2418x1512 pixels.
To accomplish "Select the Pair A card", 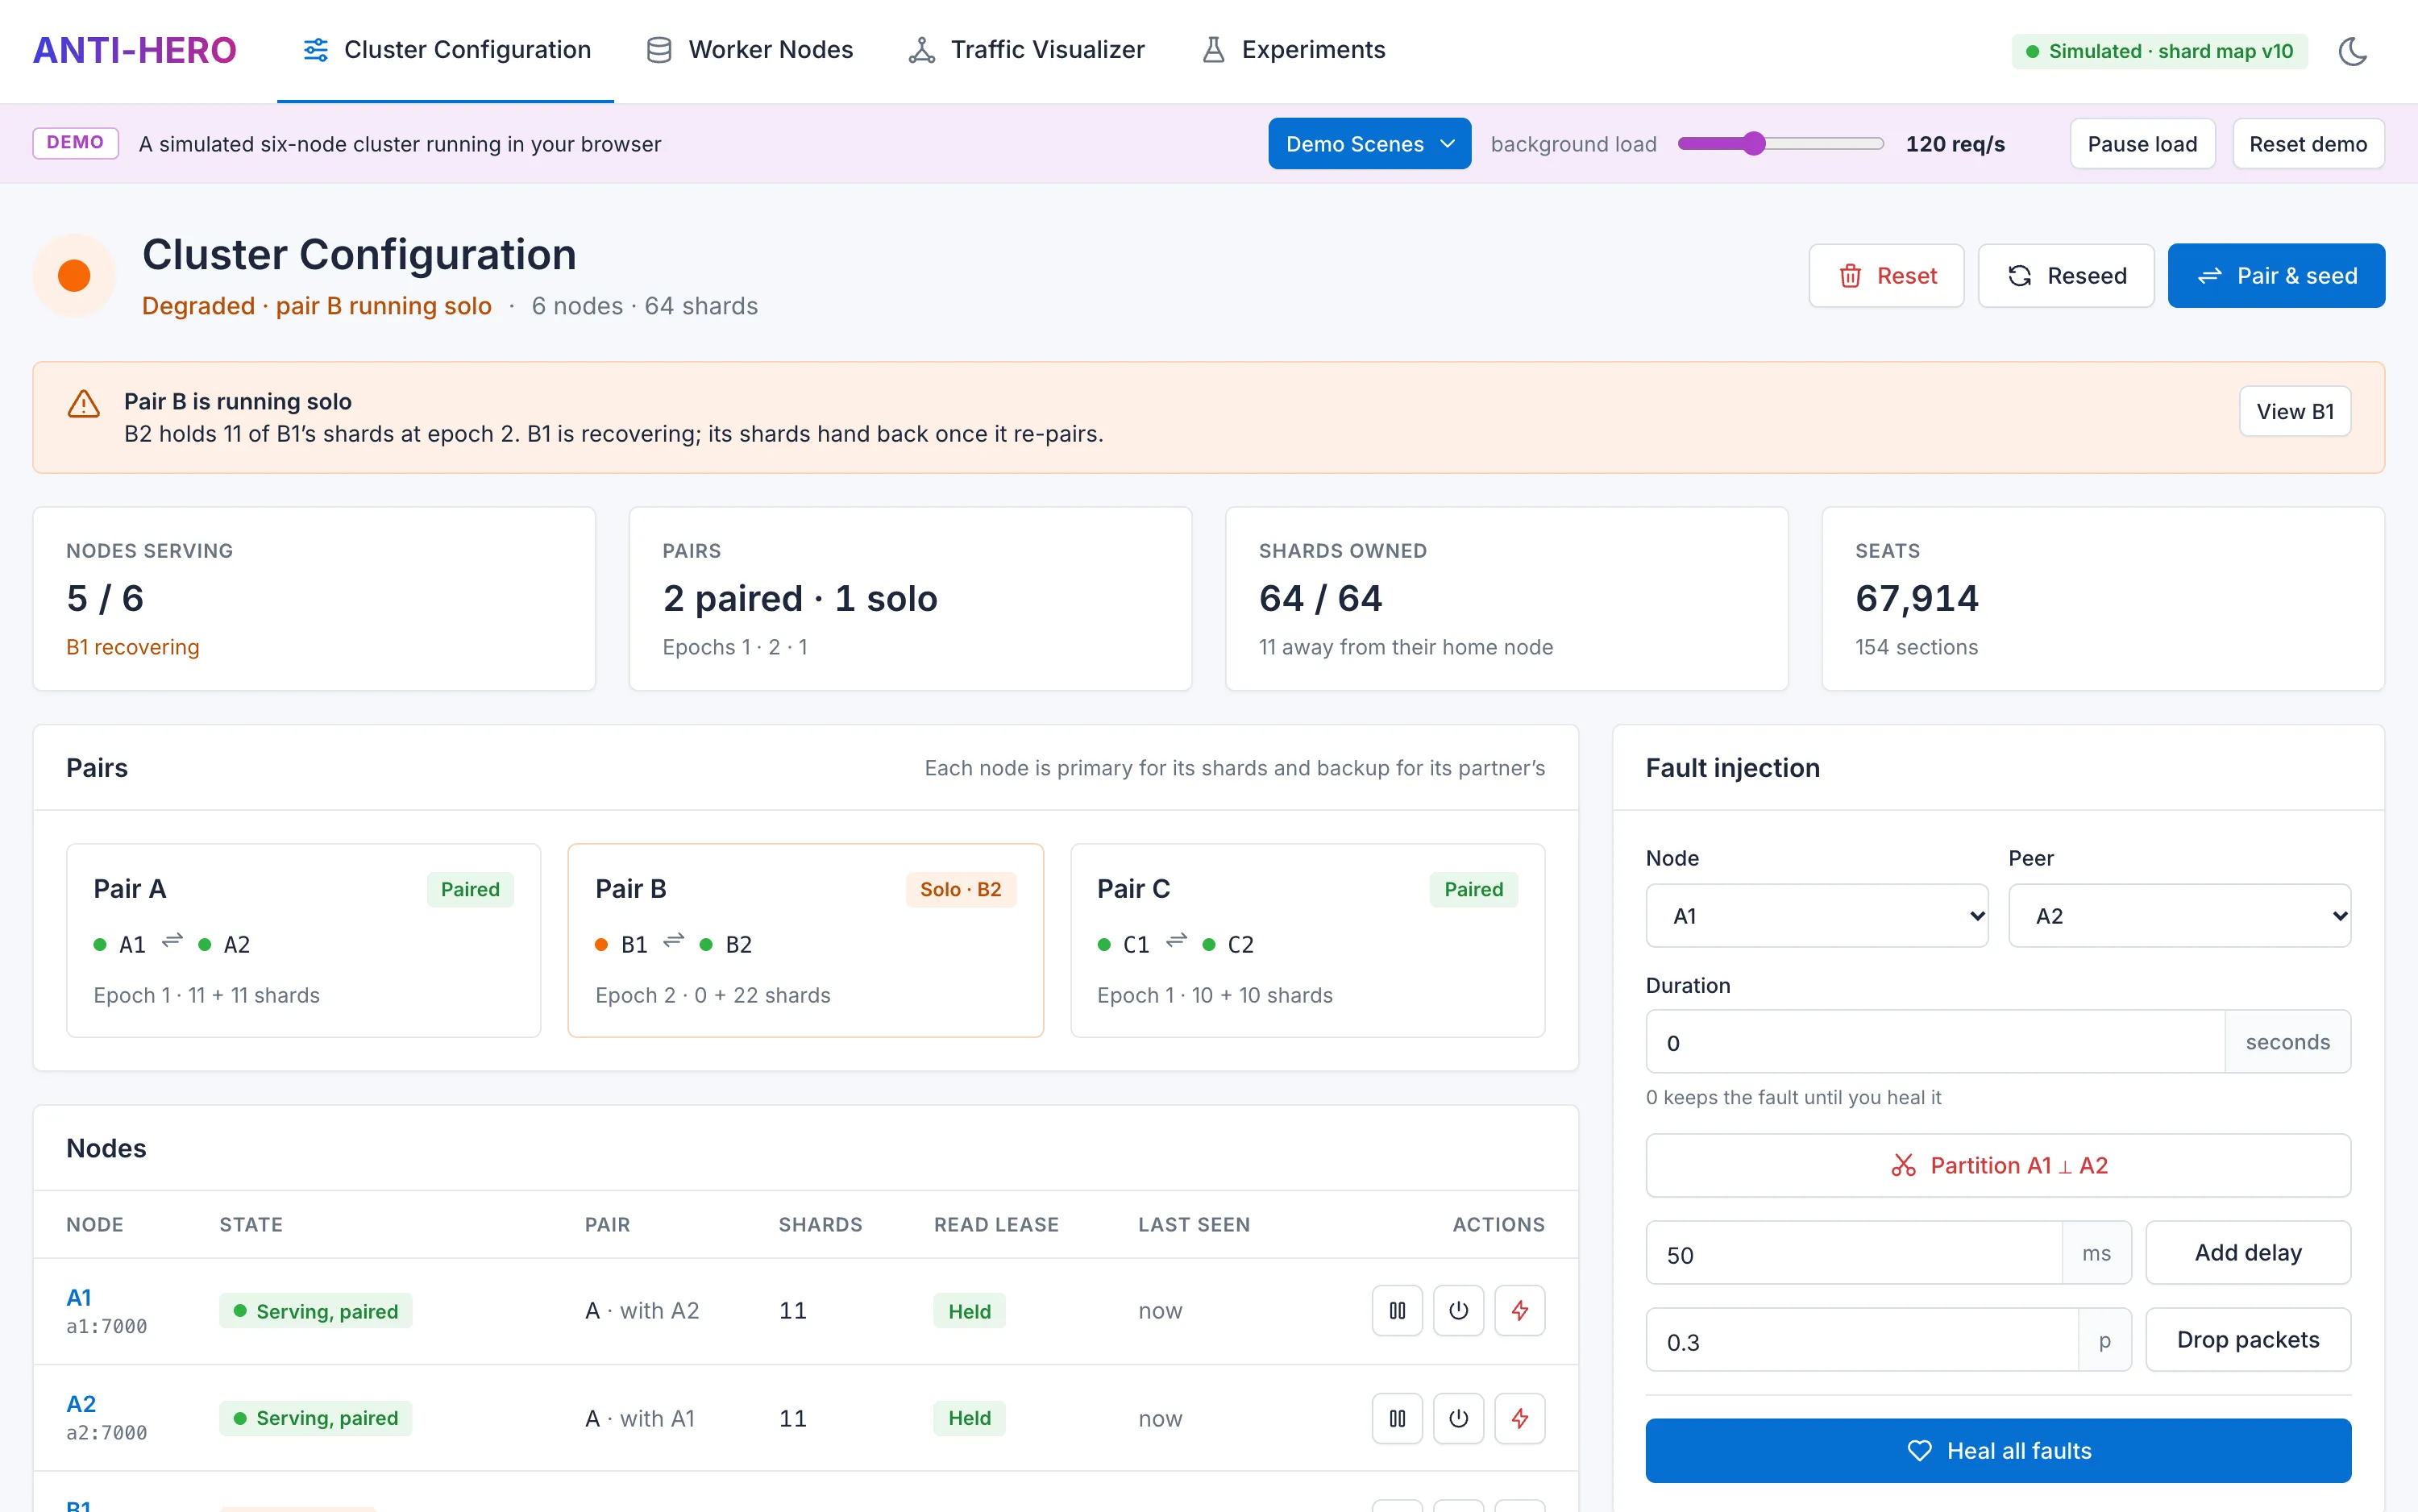I will pyautogui.click(x=303, y=940).
